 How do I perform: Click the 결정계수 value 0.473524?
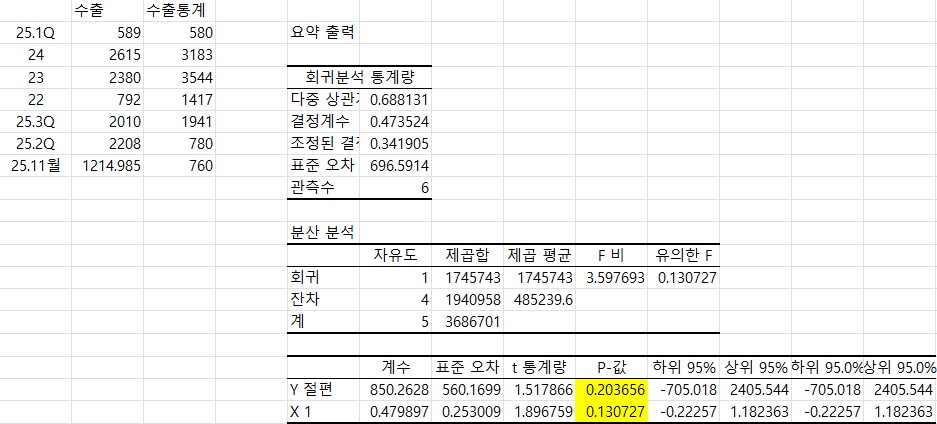coord(399,121)
